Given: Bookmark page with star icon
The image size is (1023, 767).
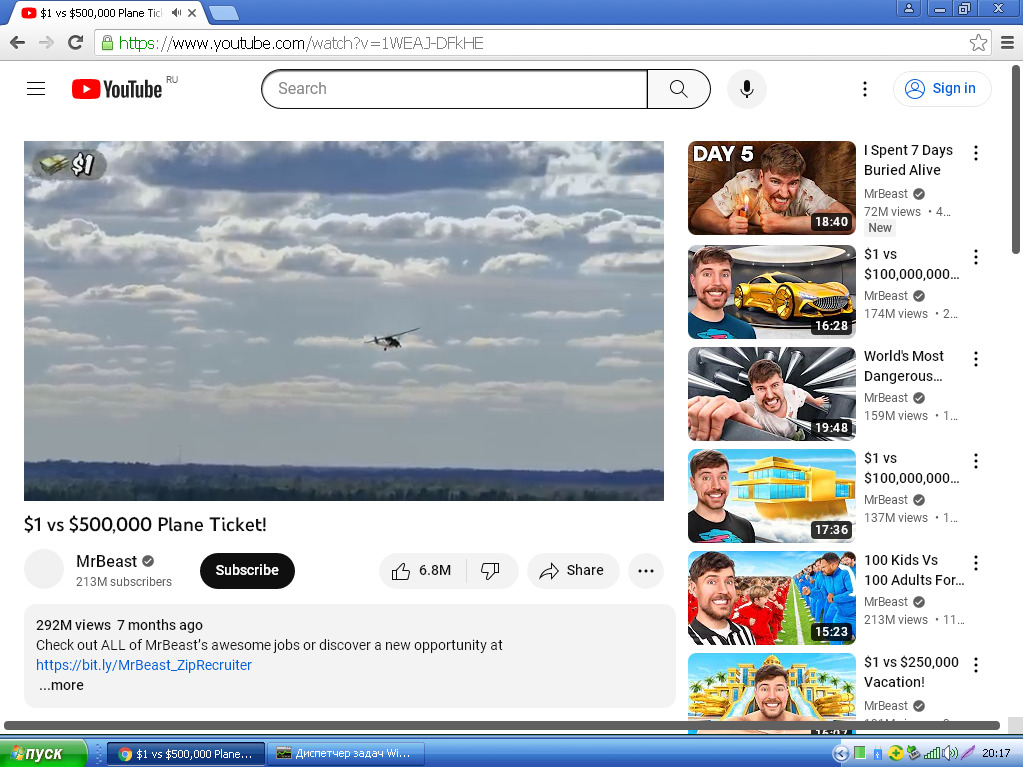Looking at the screenshot, I should click(x=978, y=43).
